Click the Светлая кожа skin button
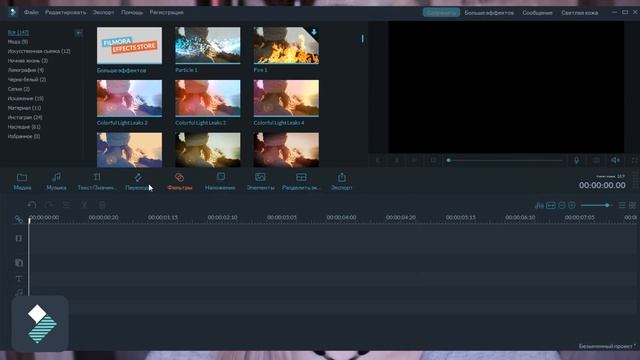This screenshot has width=640, height=360. pyautogui.click(x=580, y=13)
